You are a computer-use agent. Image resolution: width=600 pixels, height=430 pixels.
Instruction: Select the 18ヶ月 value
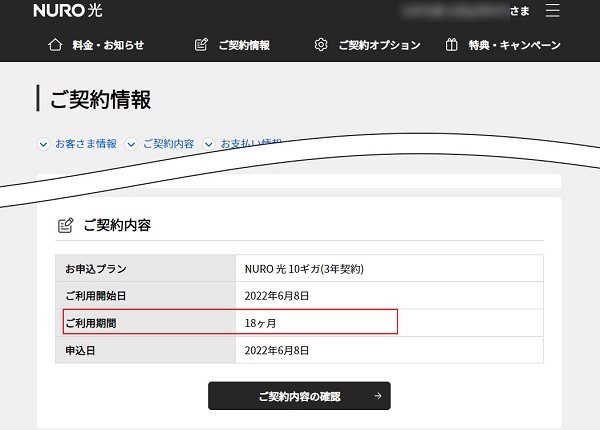pos(260,323)
